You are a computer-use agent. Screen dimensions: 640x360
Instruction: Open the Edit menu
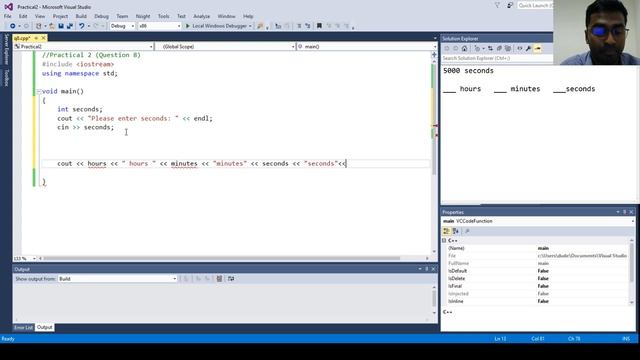(x=23, y=16)
